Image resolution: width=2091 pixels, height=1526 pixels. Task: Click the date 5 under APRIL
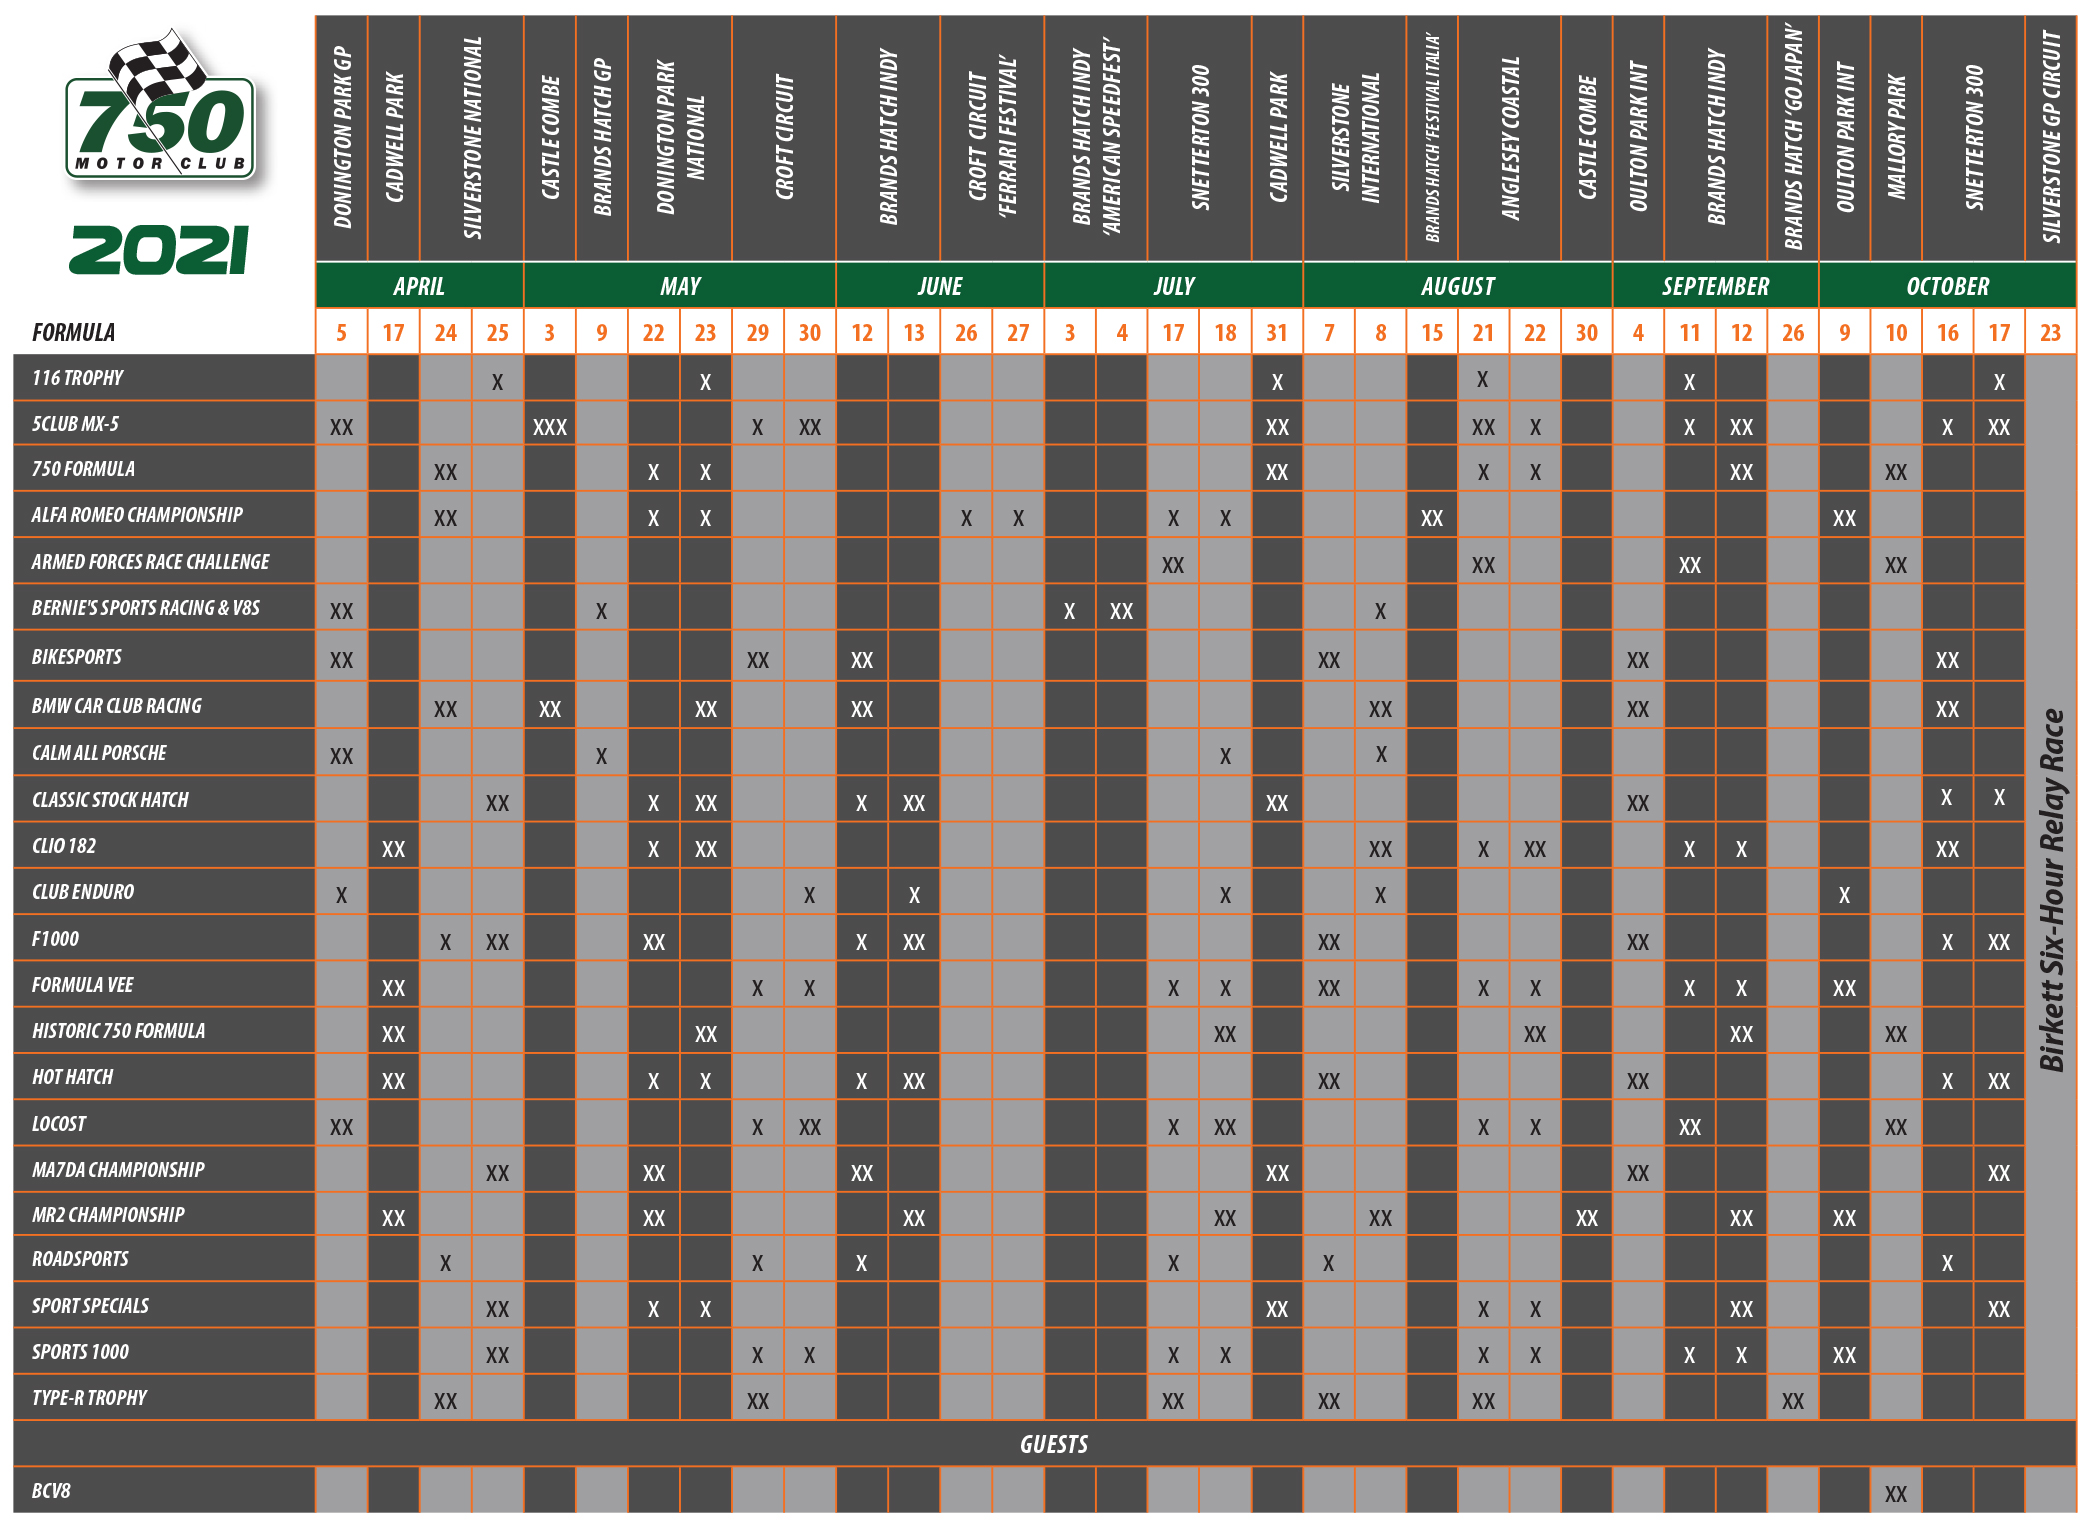point(342,333)
